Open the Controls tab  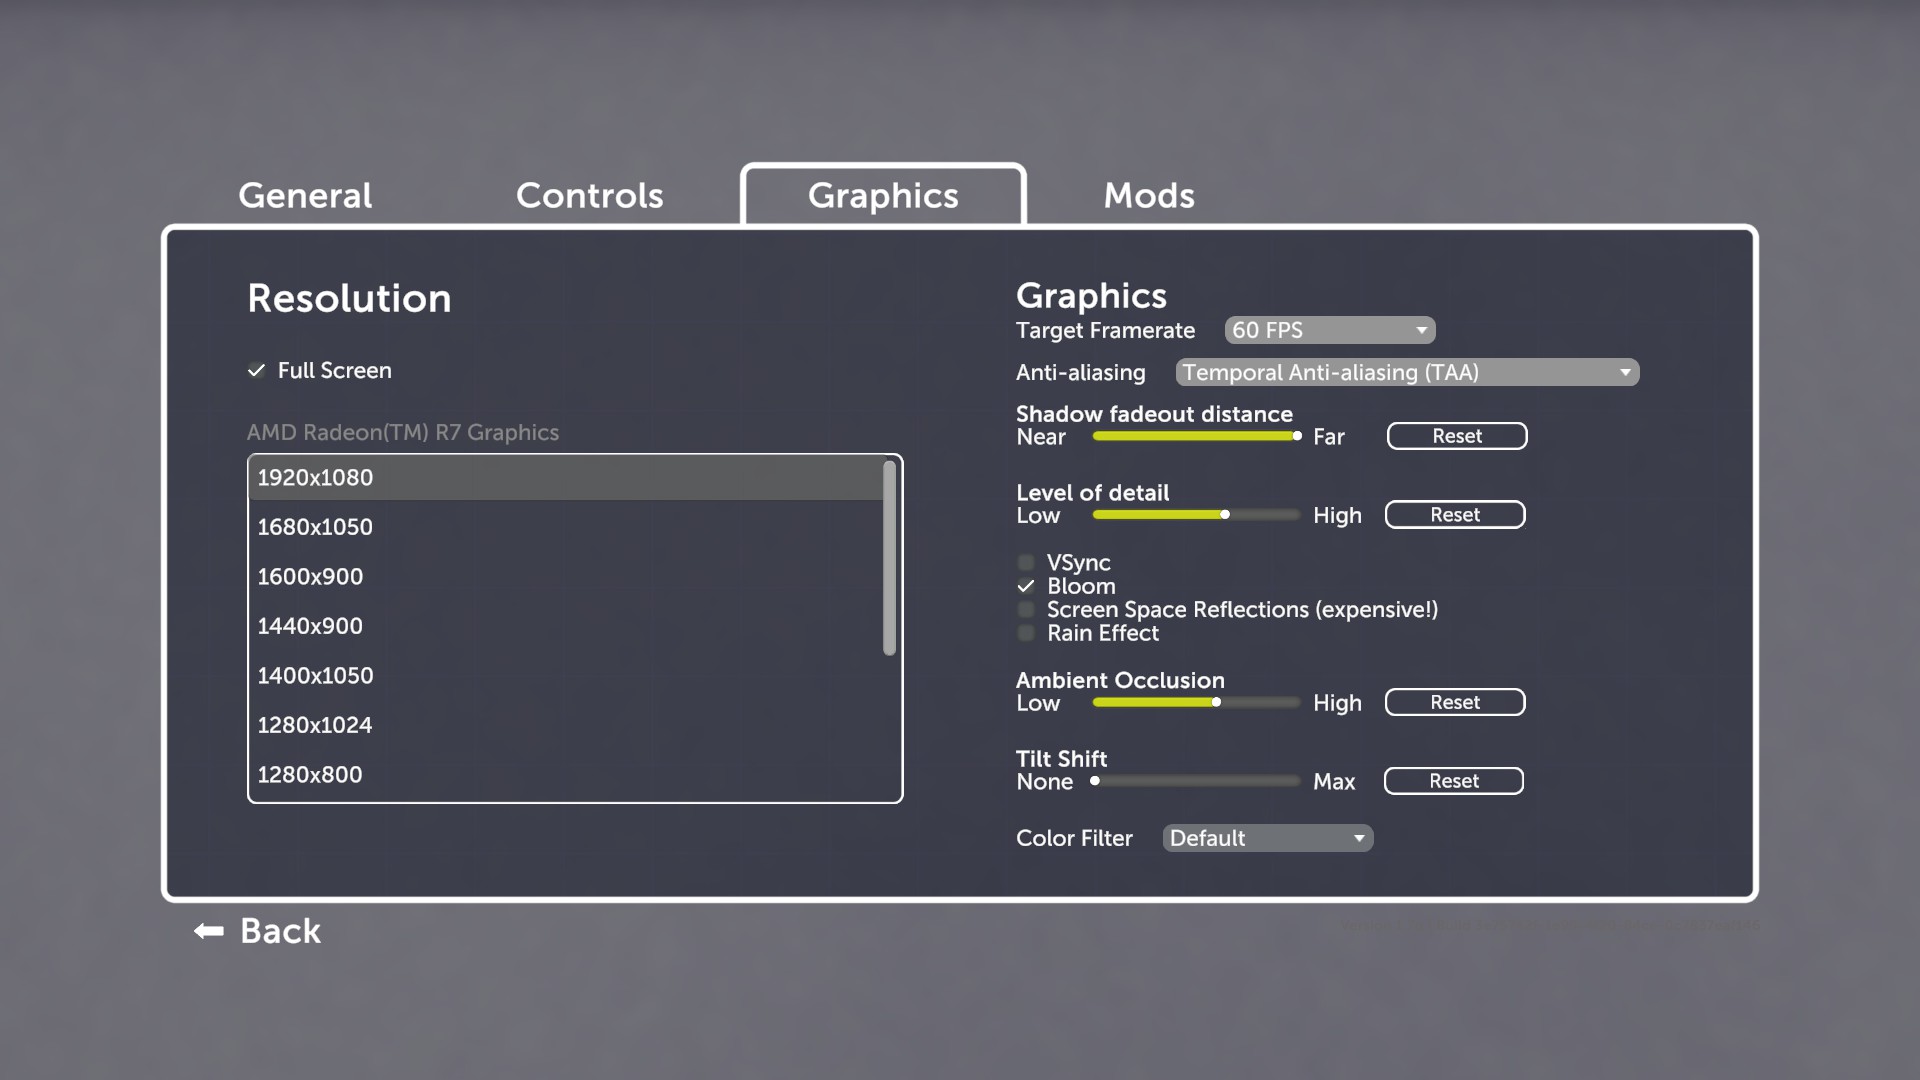589,195
